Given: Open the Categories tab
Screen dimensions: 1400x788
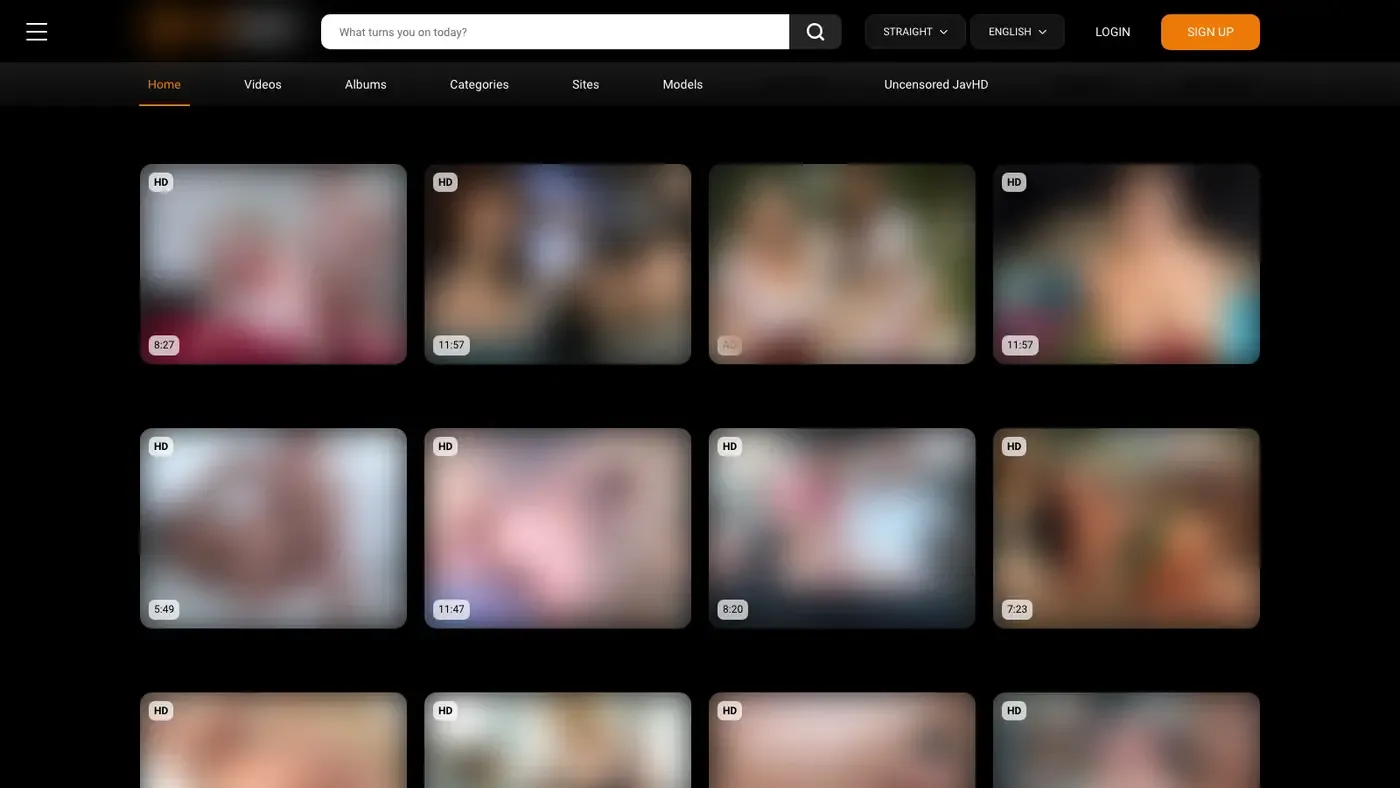Looking at the screenshot, I should coord(479,85).
